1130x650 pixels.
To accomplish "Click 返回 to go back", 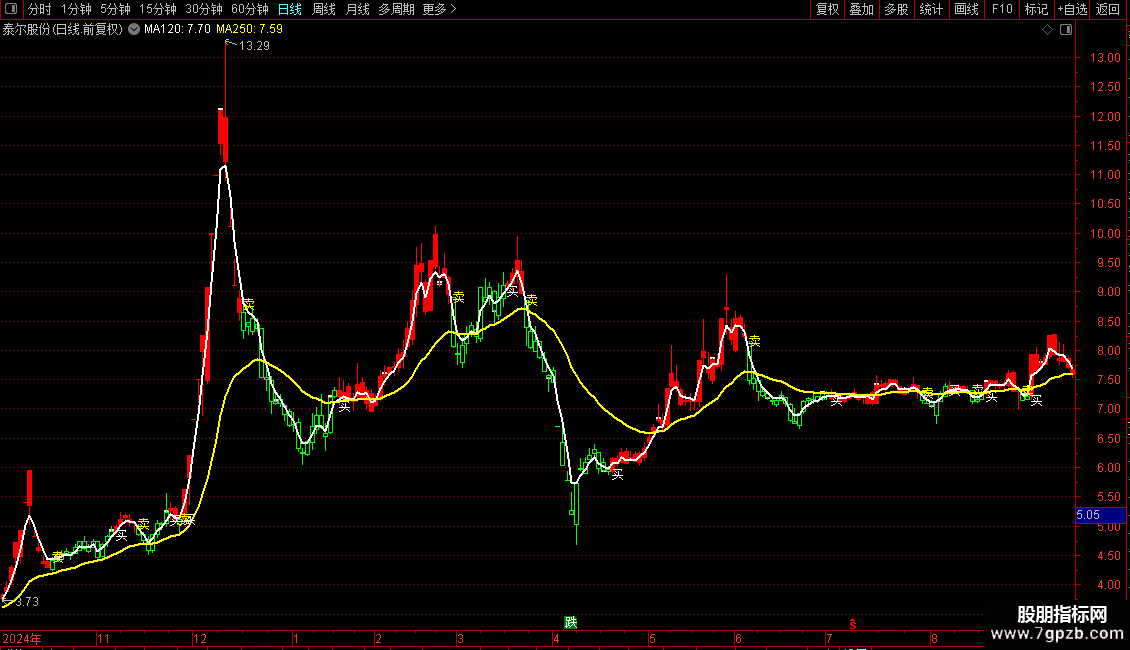I will 1108,9.
